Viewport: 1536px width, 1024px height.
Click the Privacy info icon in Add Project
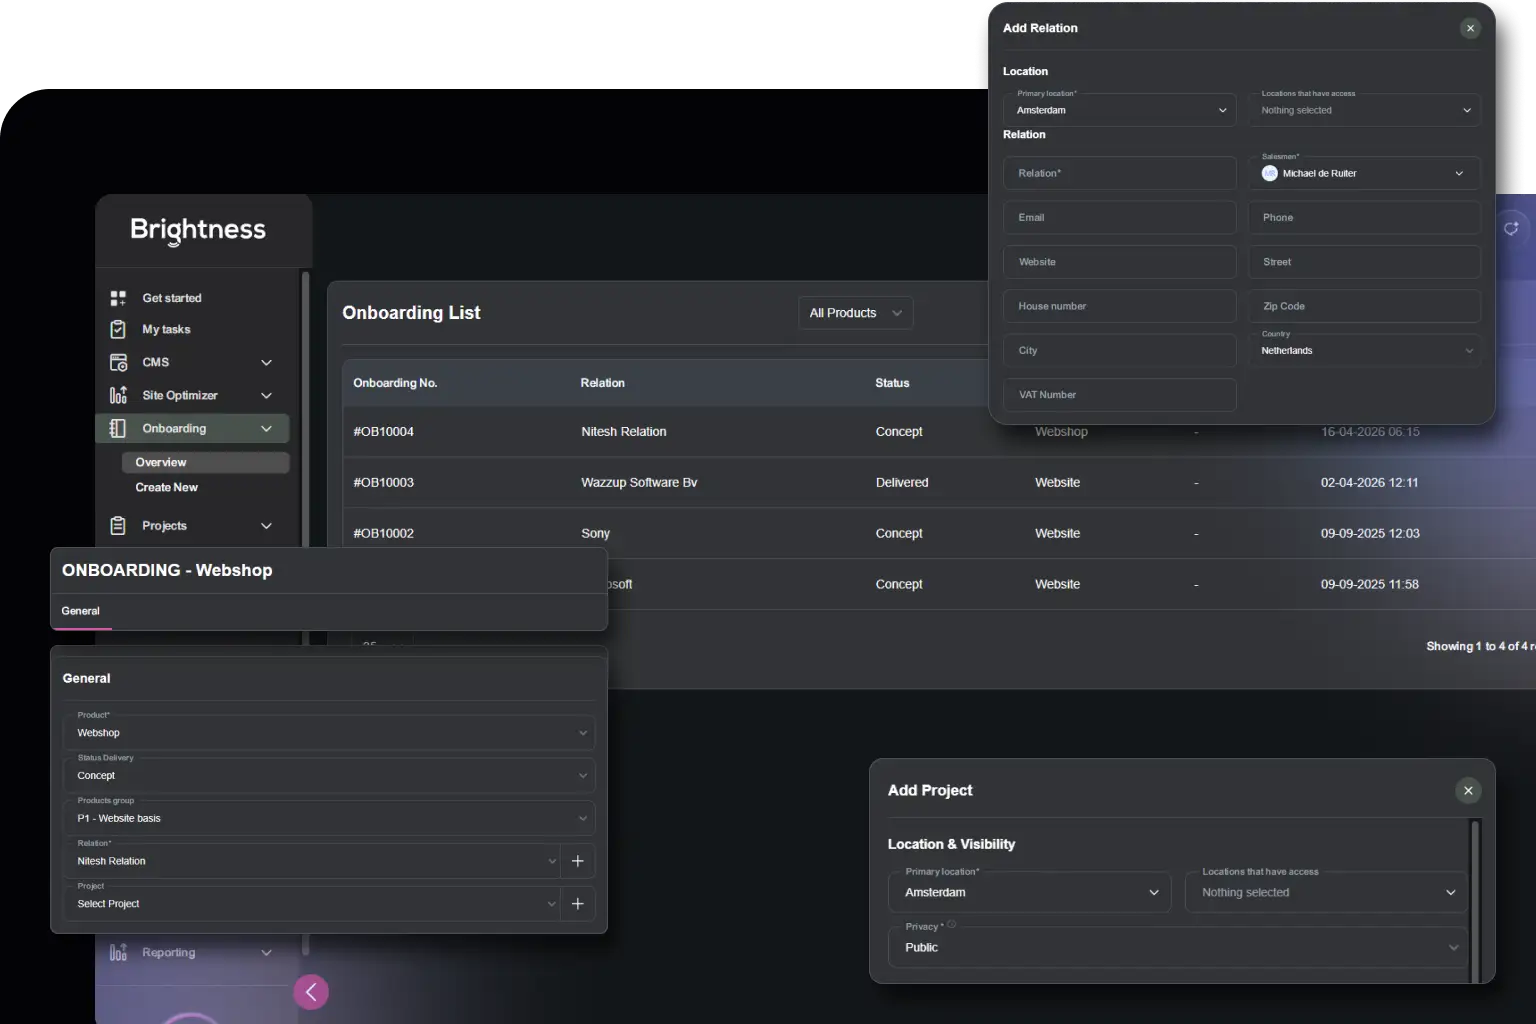[952, 925]
